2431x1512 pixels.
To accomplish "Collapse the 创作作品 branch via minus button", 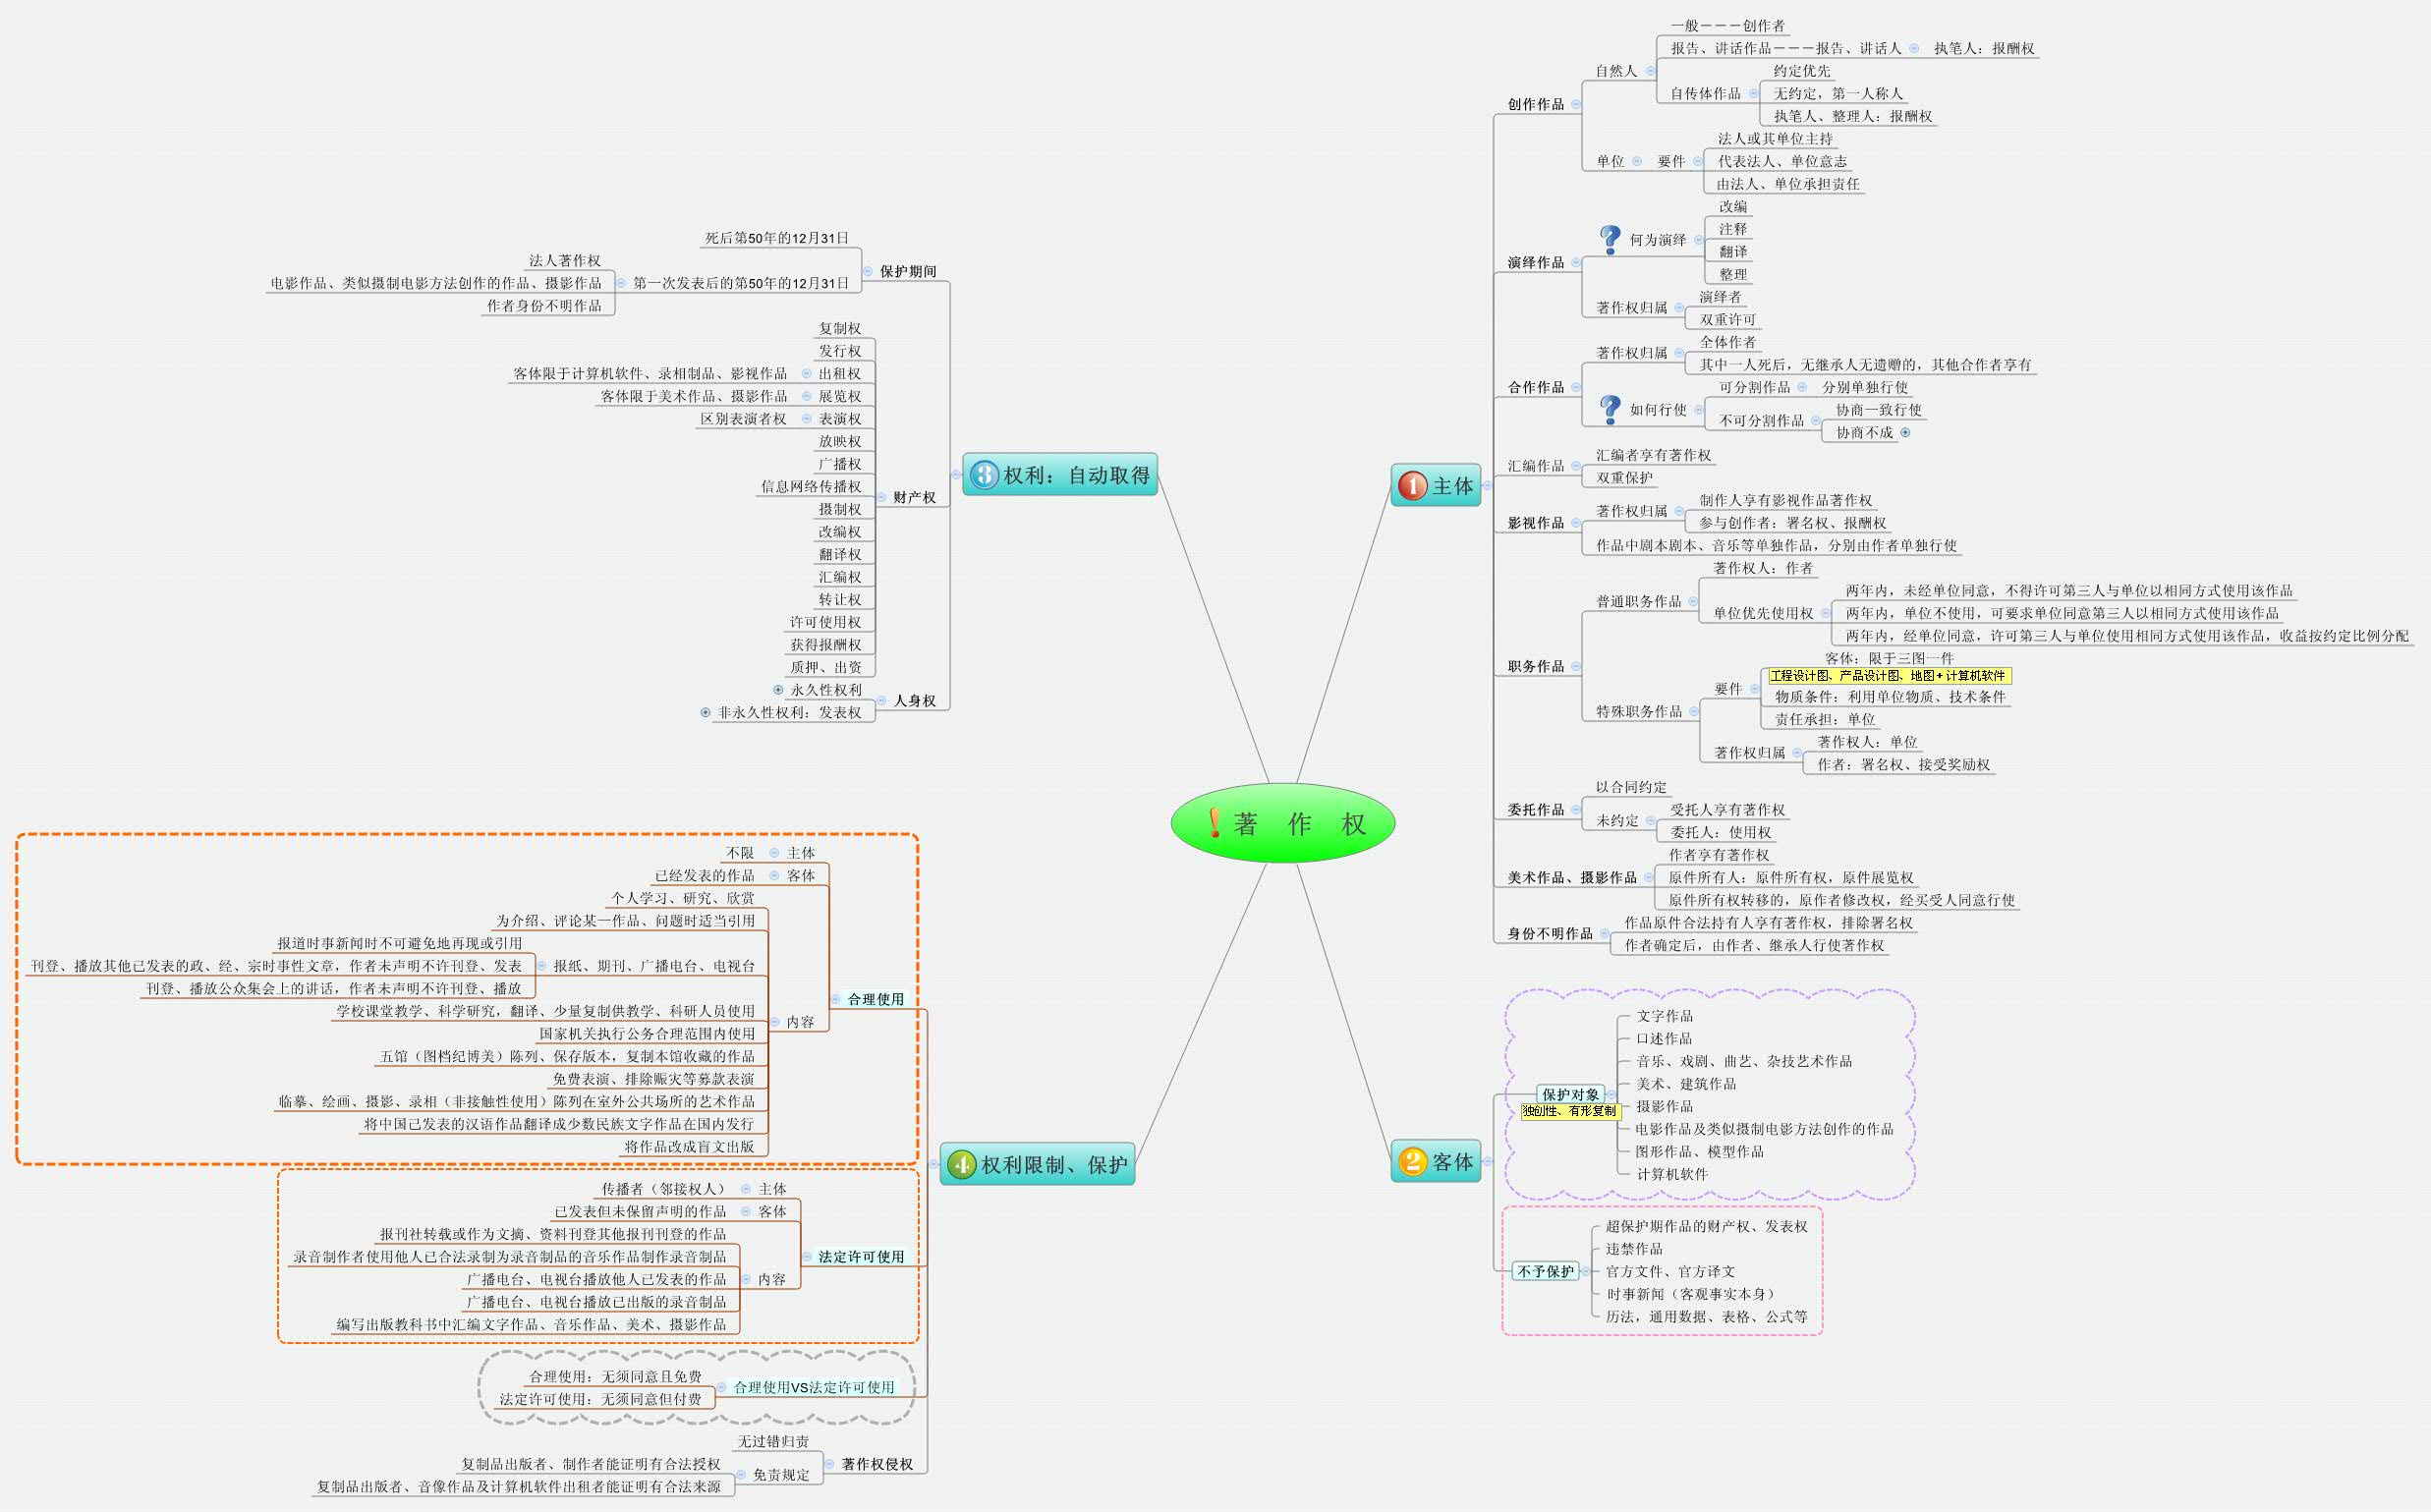I will pyautogui.click(x=1576, y=104).
